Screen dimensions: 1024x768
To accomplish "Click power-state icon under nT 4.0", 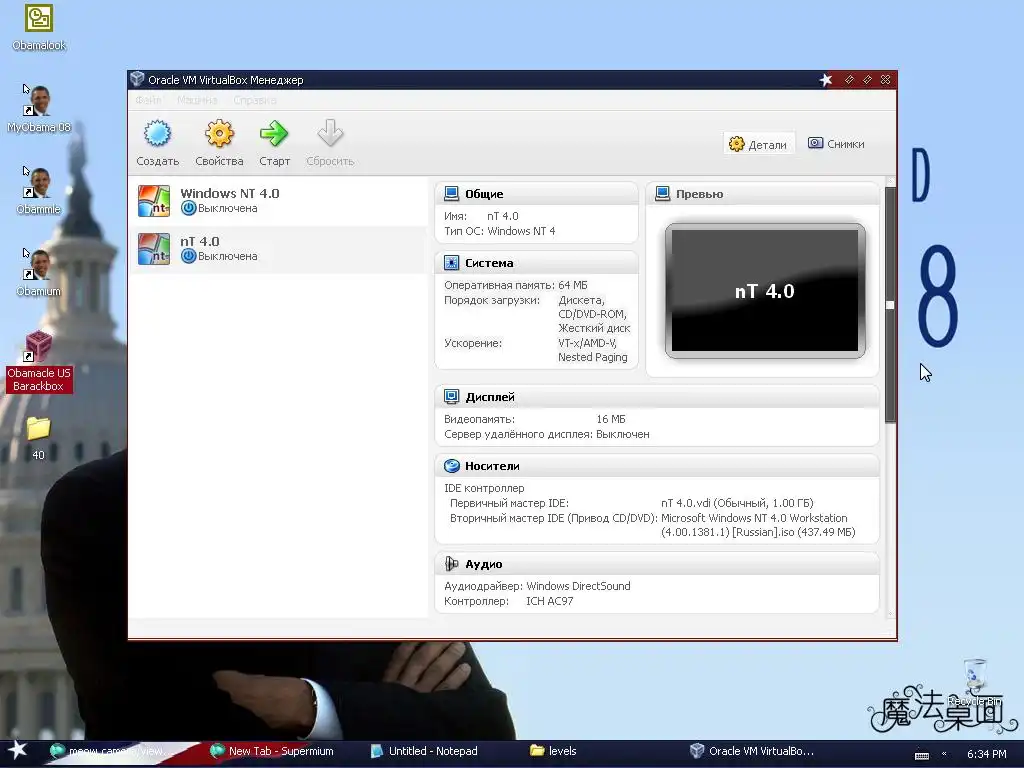I will click(189, 257).
